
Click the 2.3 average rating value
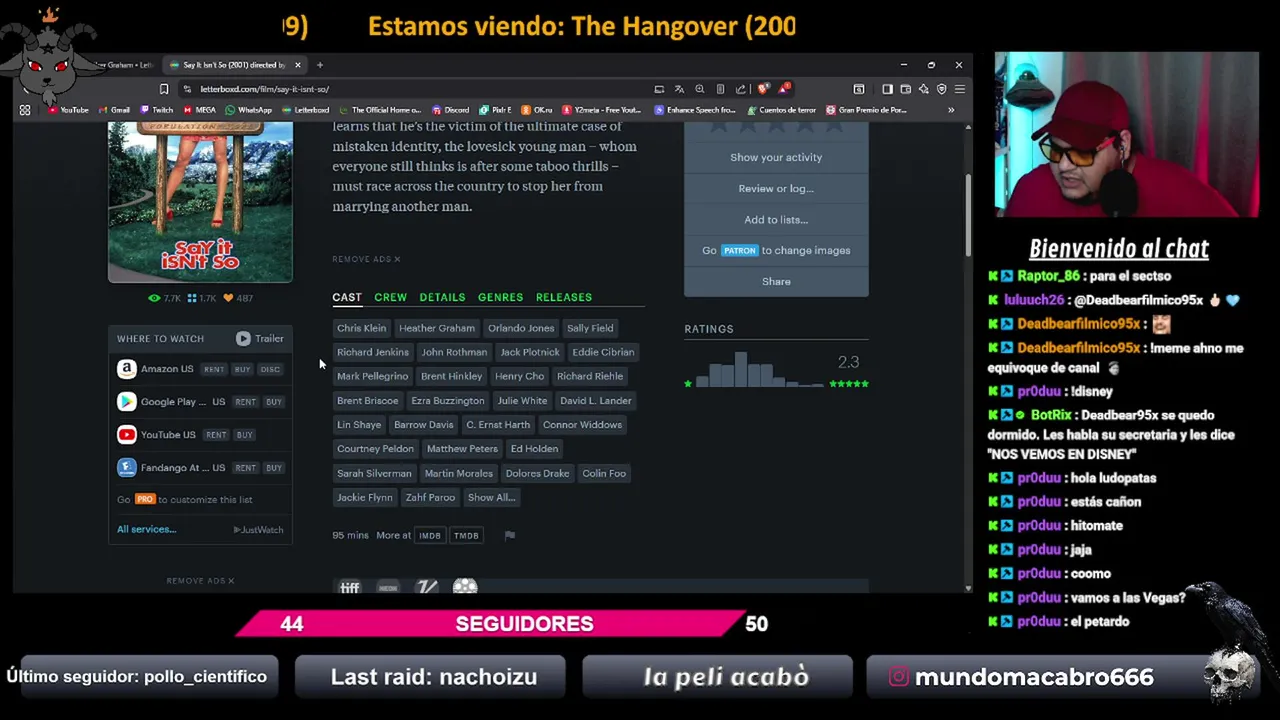click(848, 362)
